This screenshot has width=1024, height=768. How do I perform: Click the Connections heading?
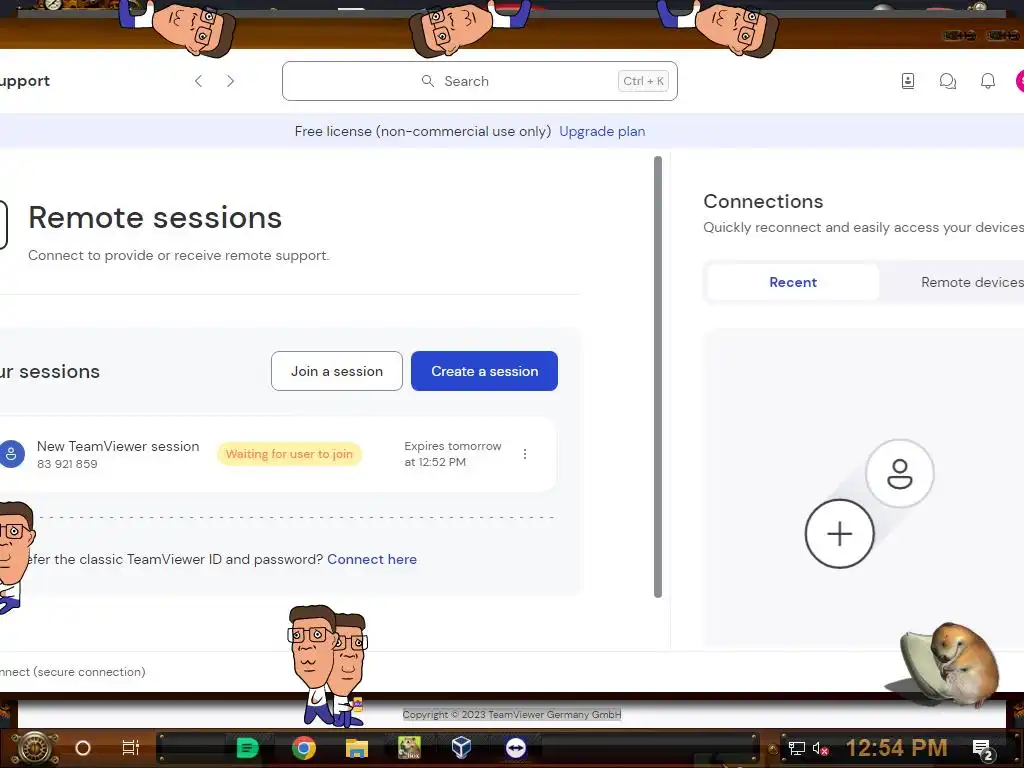763,201
